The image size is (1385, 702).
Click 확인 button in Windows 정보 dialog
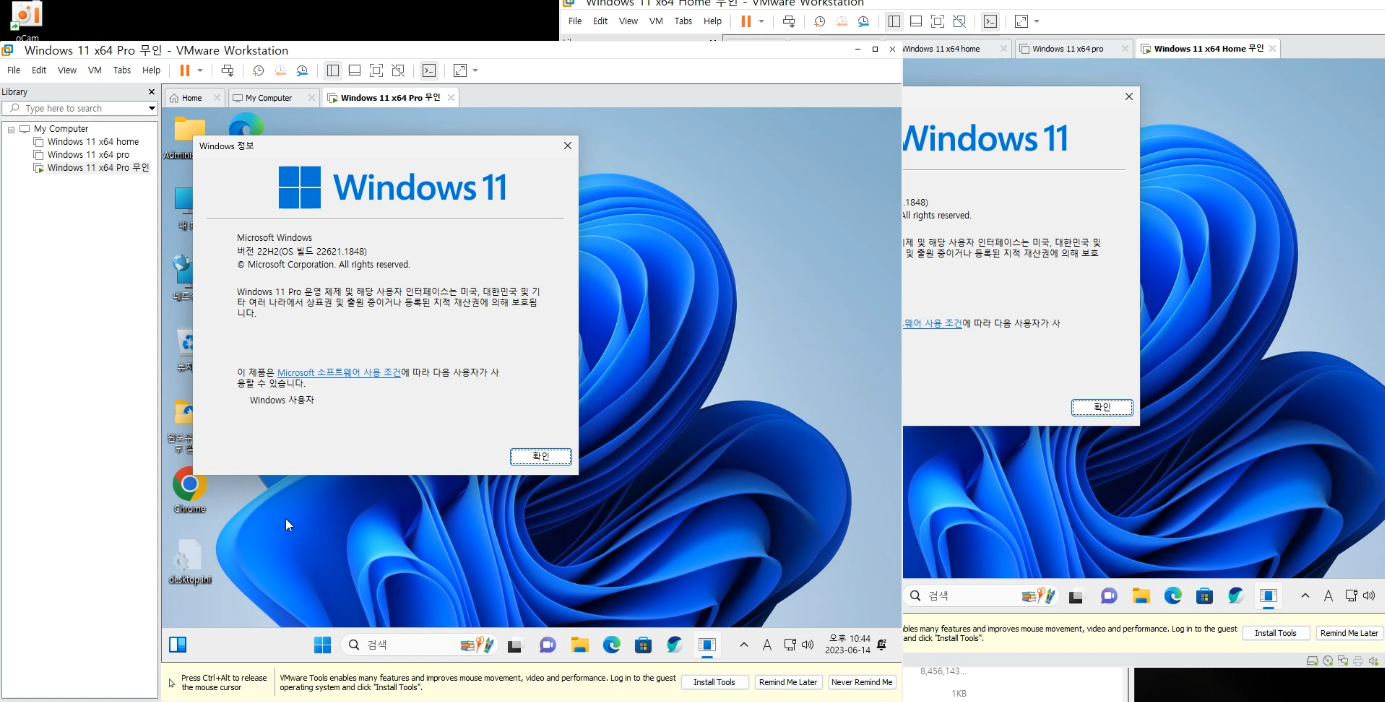(541, 456)
